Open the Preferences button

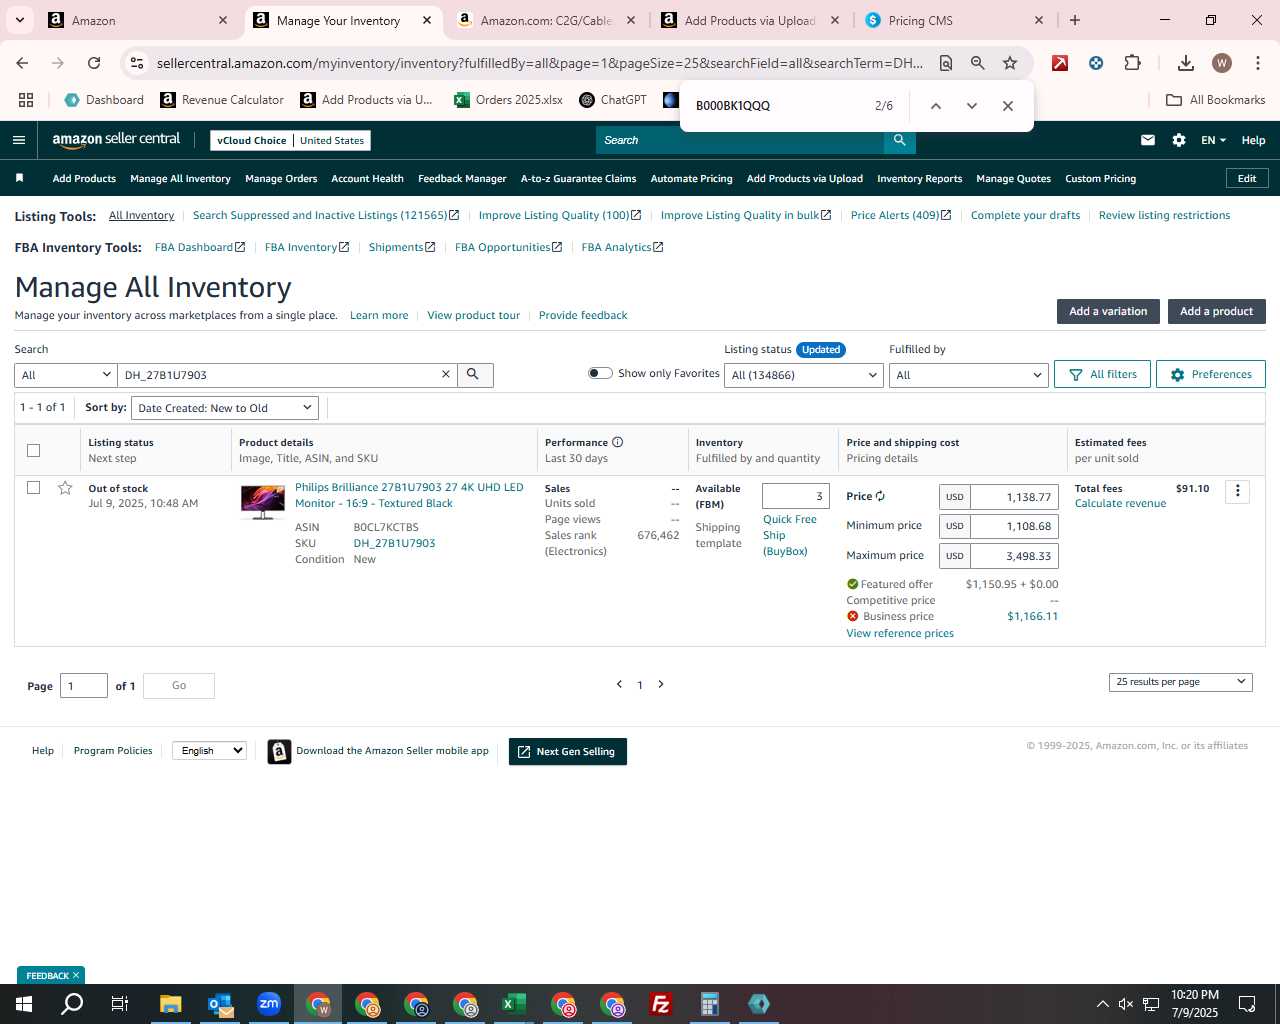[1210, 374]
